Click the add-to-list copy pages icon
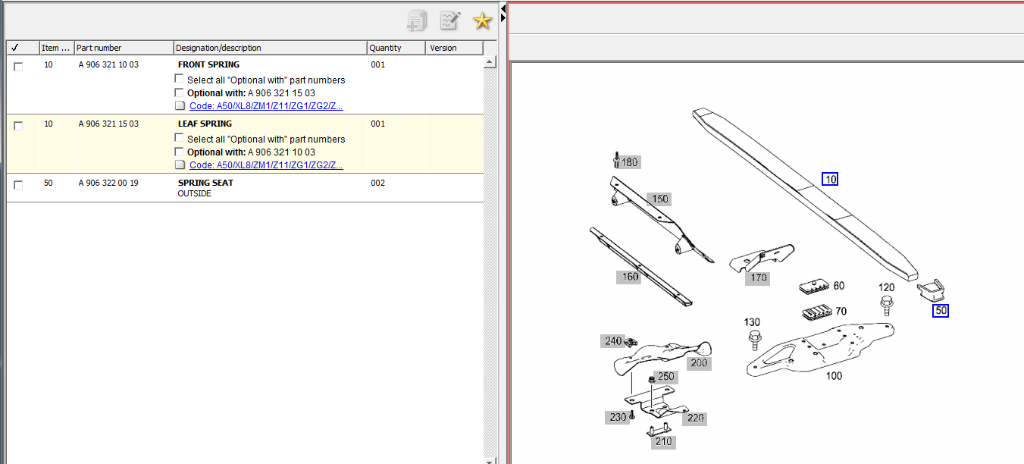Screen dimensions: 1024x464 pos(417,21)
